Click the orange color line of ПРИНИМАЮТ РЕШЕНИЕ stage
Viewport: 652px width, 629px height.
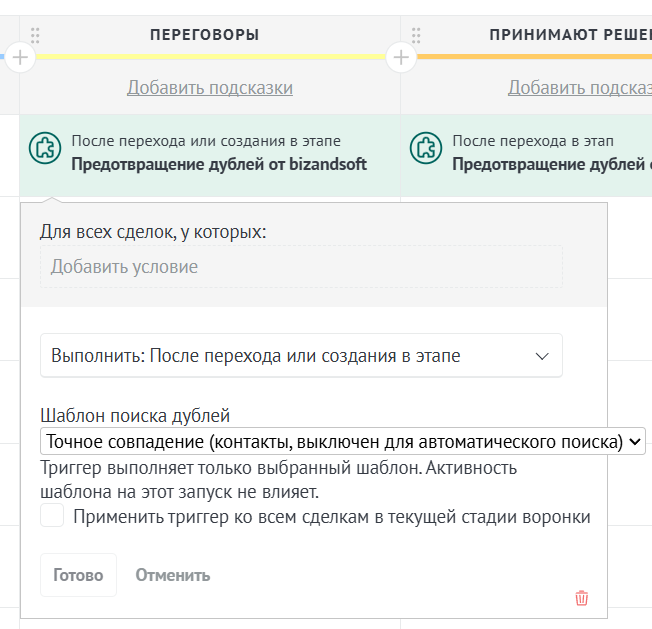coord(534,57)
